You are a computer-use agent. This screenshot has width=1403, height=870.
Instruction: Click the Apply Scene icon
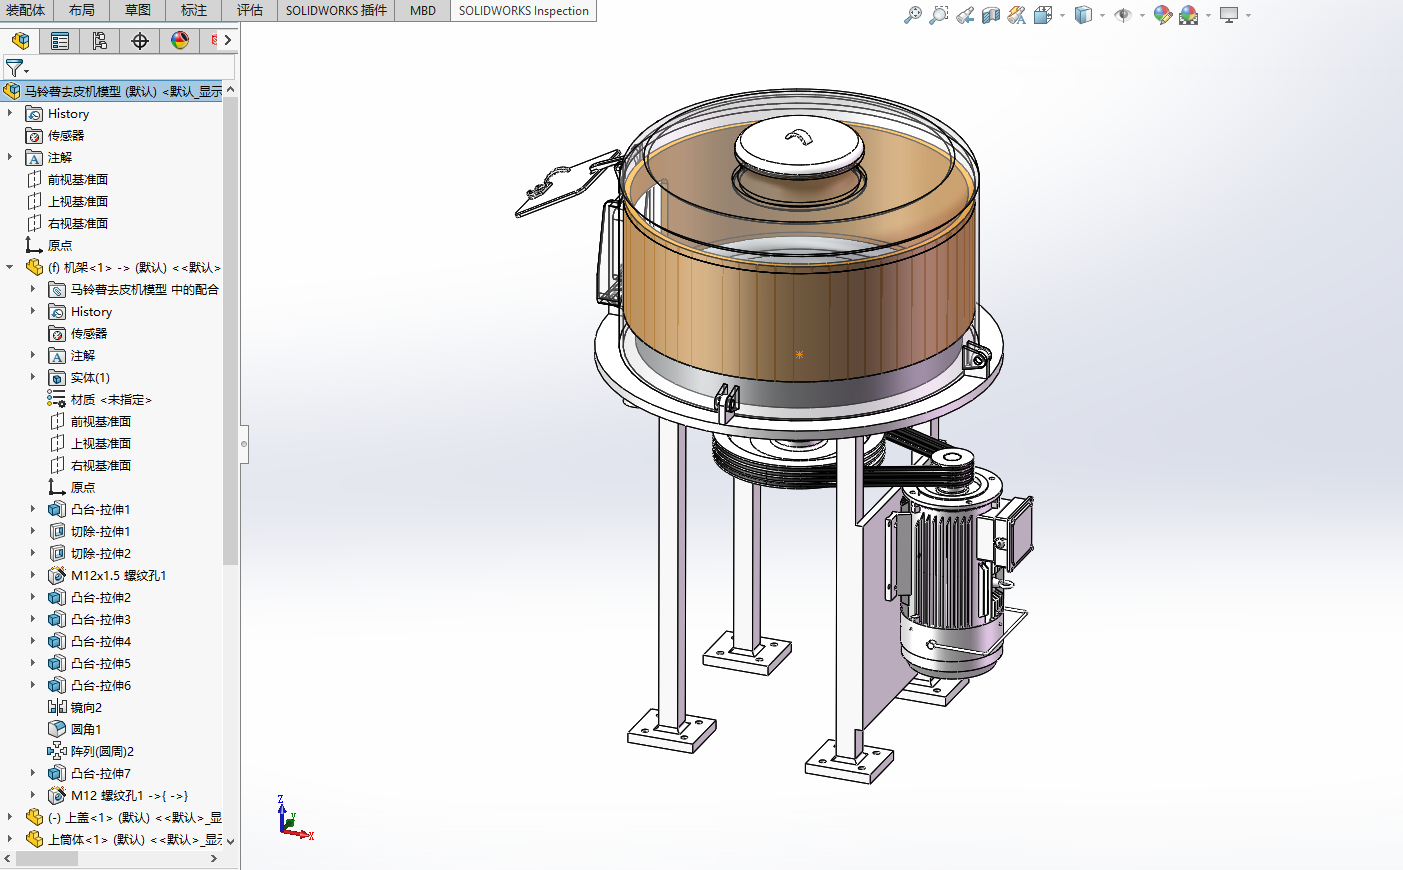point(1188,15)
